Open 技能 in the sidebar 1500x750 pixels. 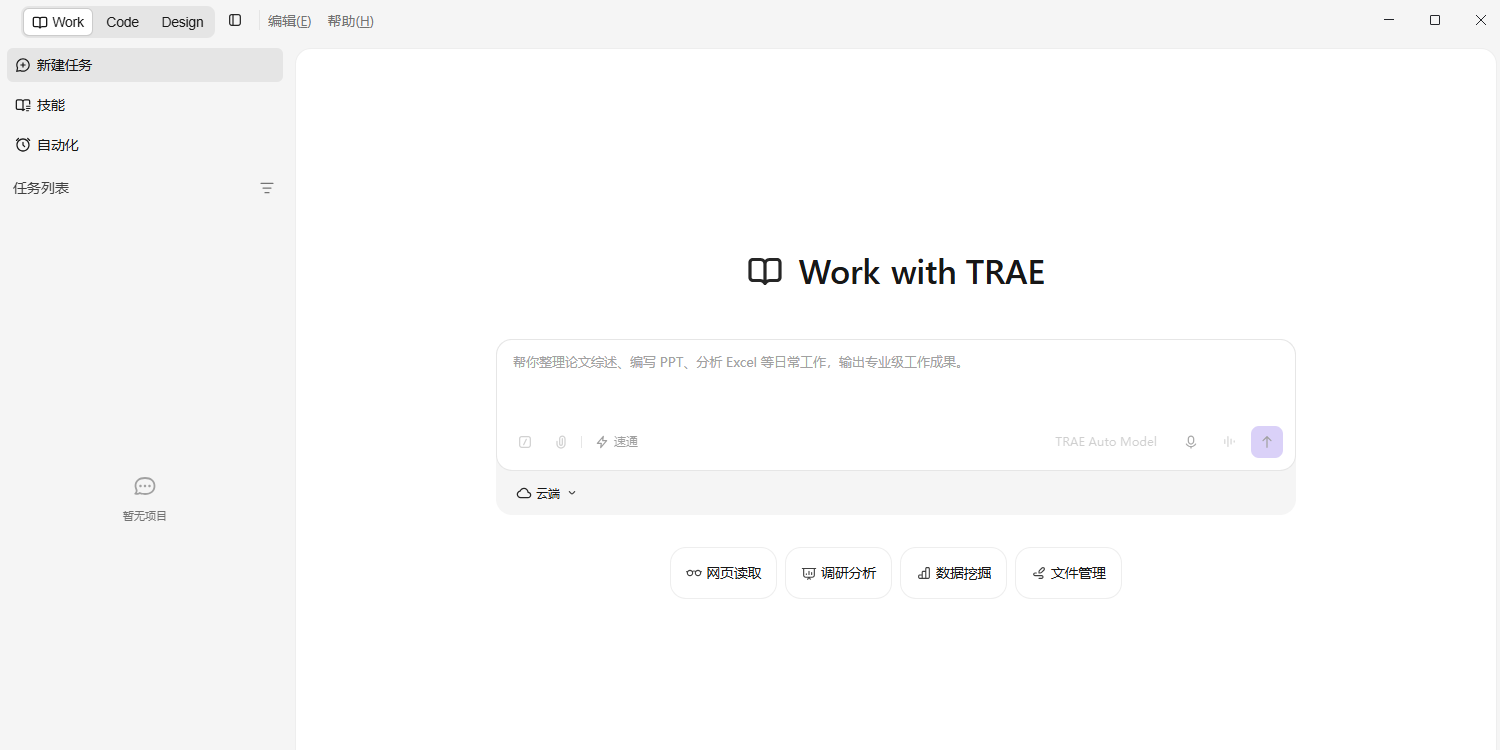point(145,105)
